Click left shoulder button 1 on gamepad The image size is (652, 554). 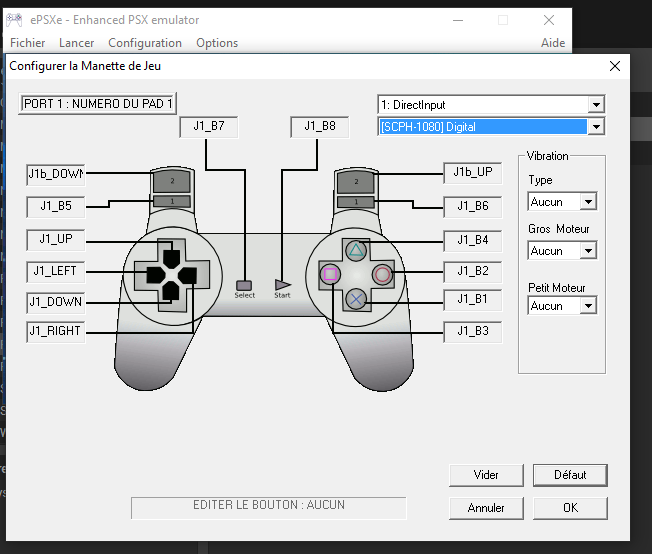172,201
